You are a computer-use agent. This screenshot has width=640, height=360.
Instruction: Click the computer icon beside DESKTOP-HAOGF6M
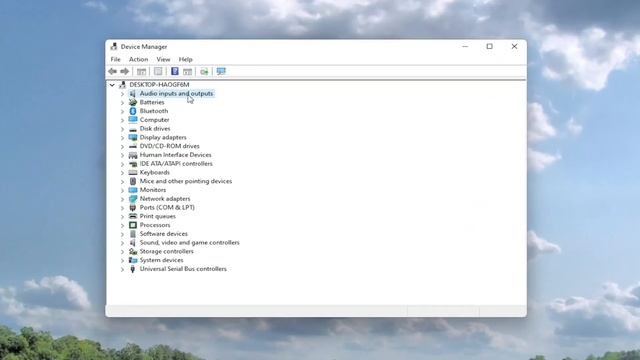(122, 84)
